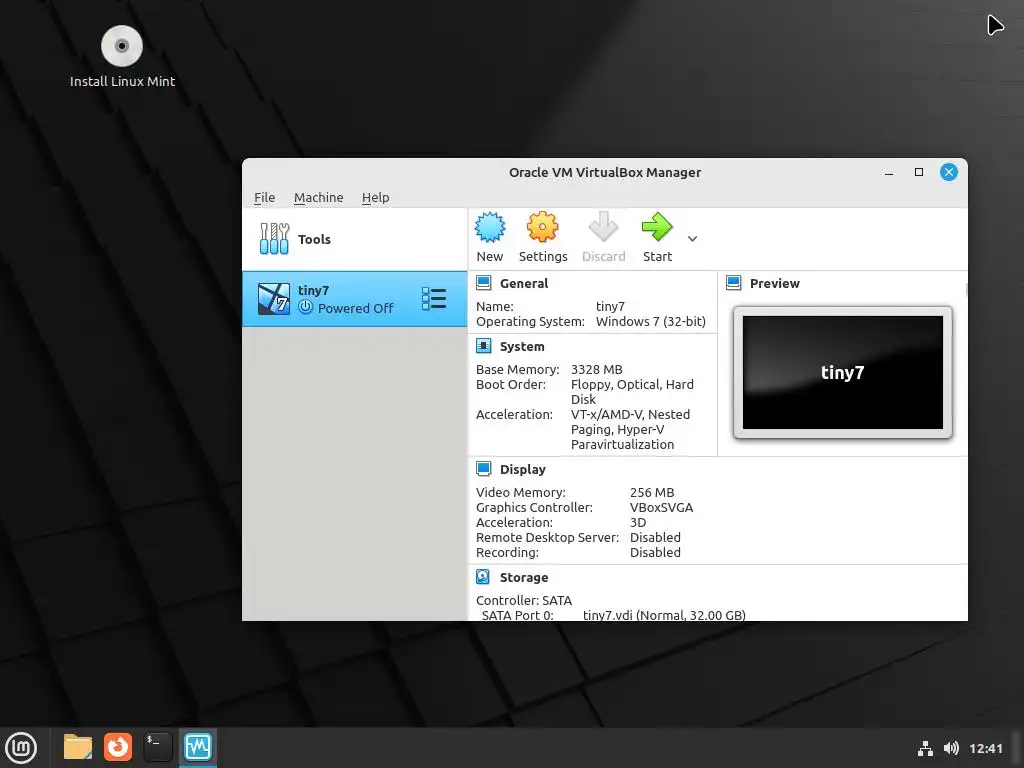Image resolution: width=1024 pixels, height=768 pixels.
Task: Open Settings with the gear icon
Action: click(543, 227)
